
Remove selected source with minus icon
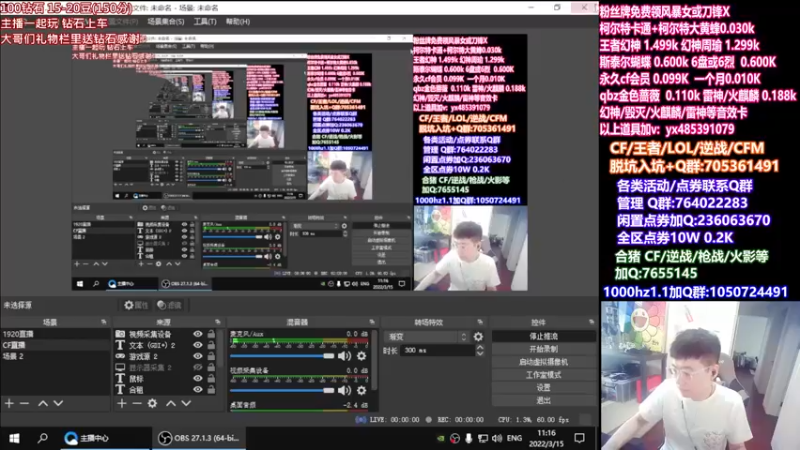[137, 404]
